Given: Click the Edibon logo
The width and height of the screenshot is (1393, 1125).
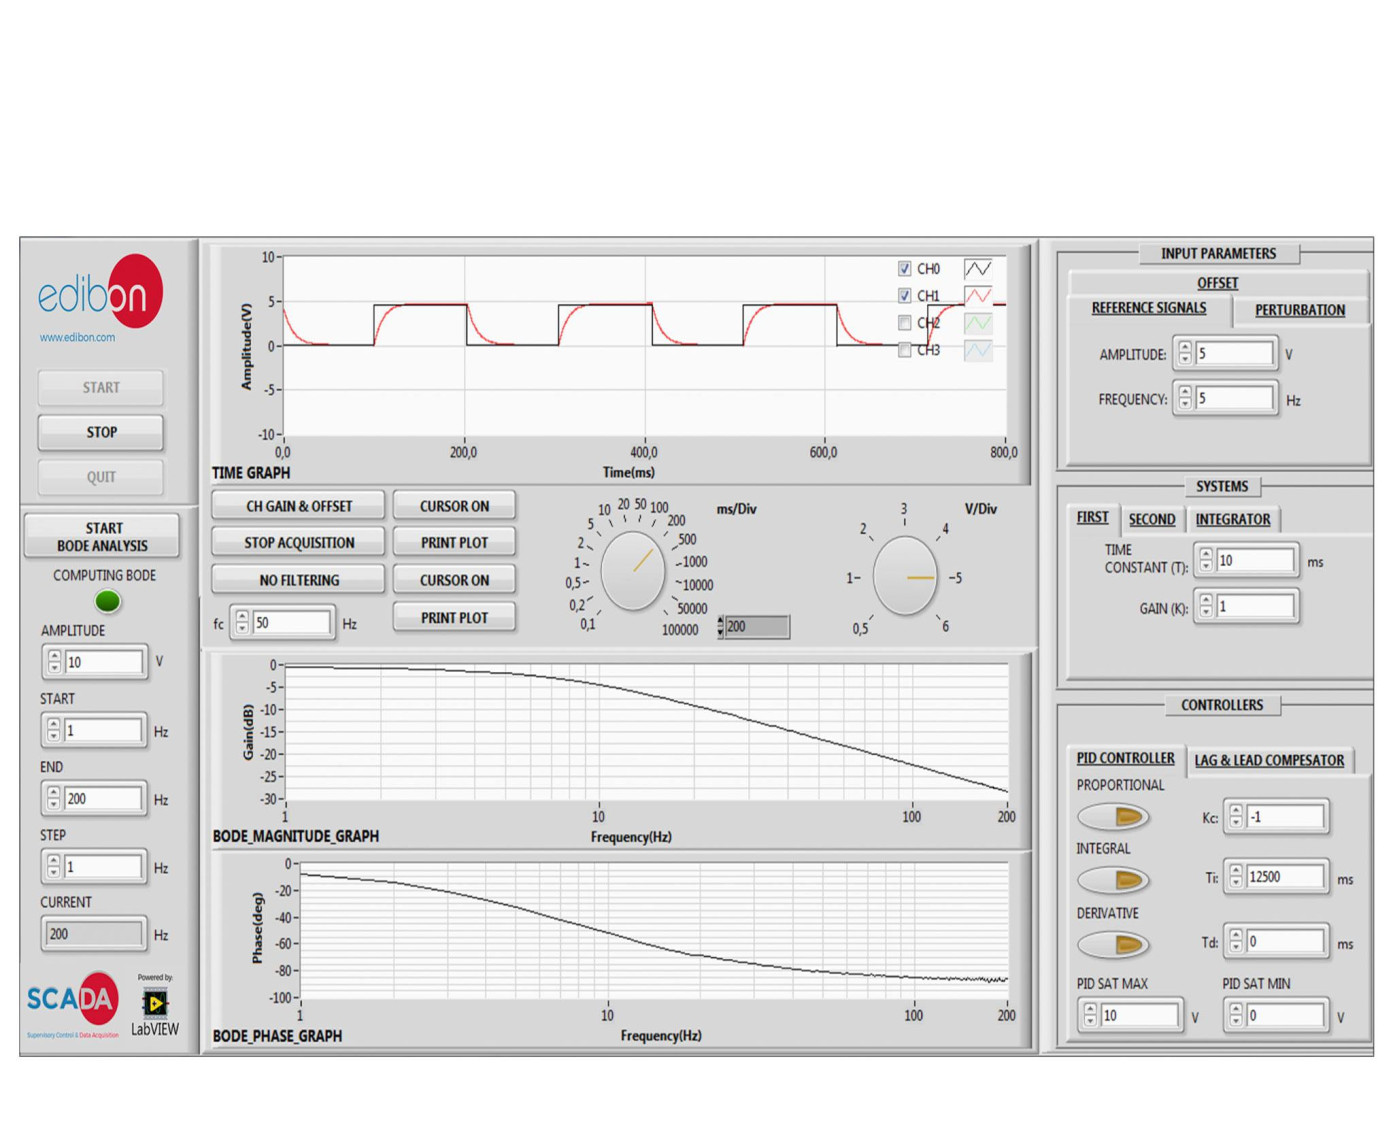Looking at the screenshot, I should point(100,291).
